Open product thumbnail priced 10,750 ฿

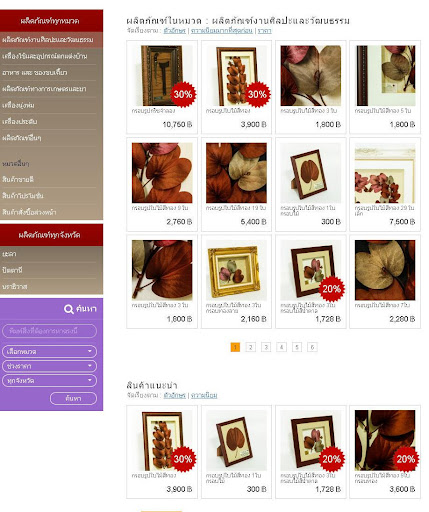[x=162, y=76]
